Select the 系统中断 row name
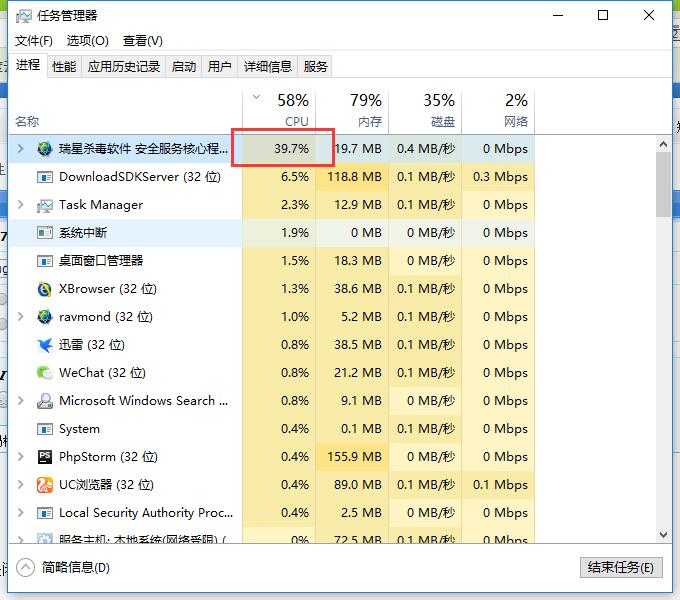The width and height of the screenshot is (680, 600). pos(83,233)
